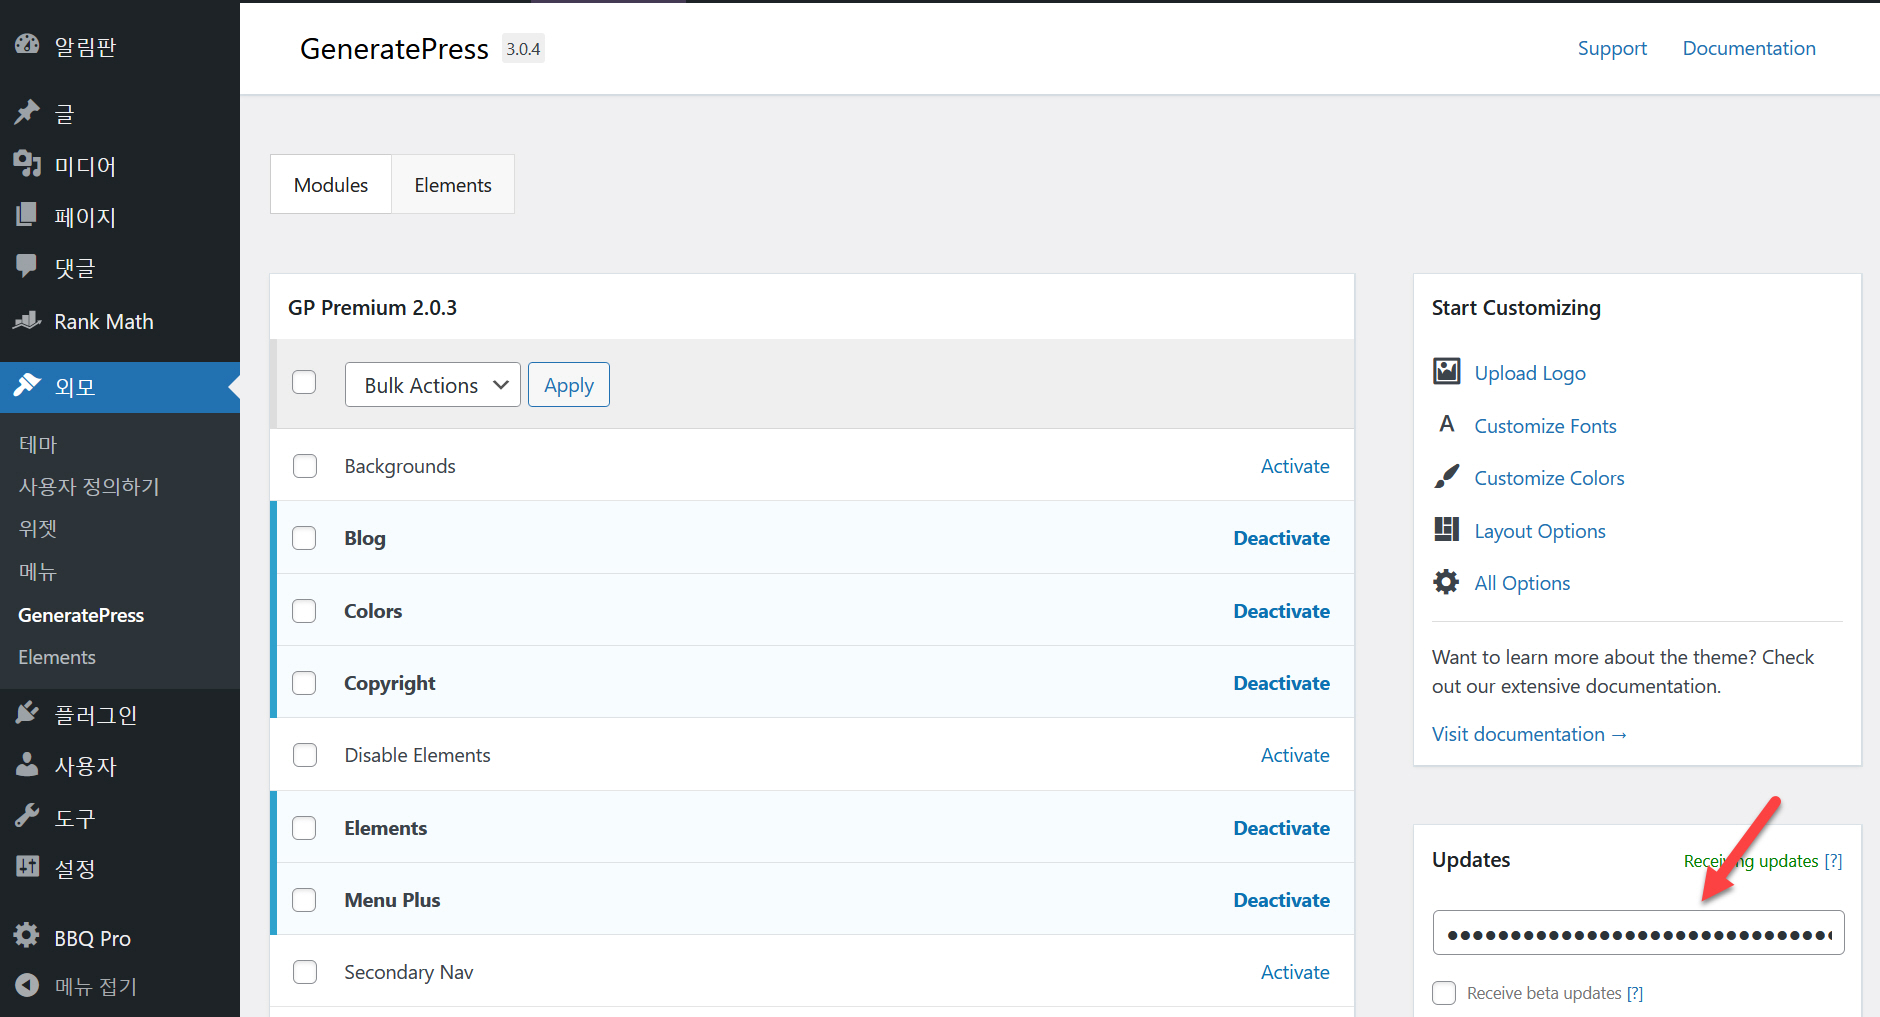Open 테마 submenu item
1880x1017 pixels.
(38, 444)
